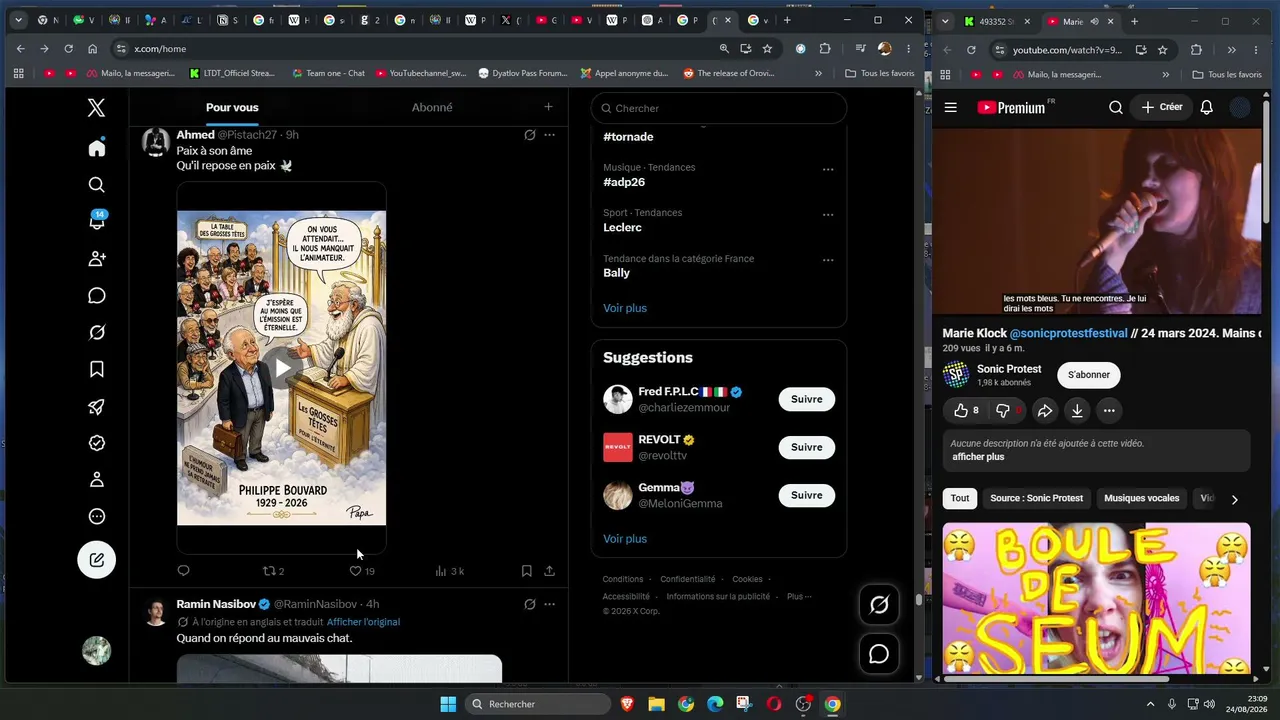
Task: Open the floating messages button on X
Action: (879, 654)
